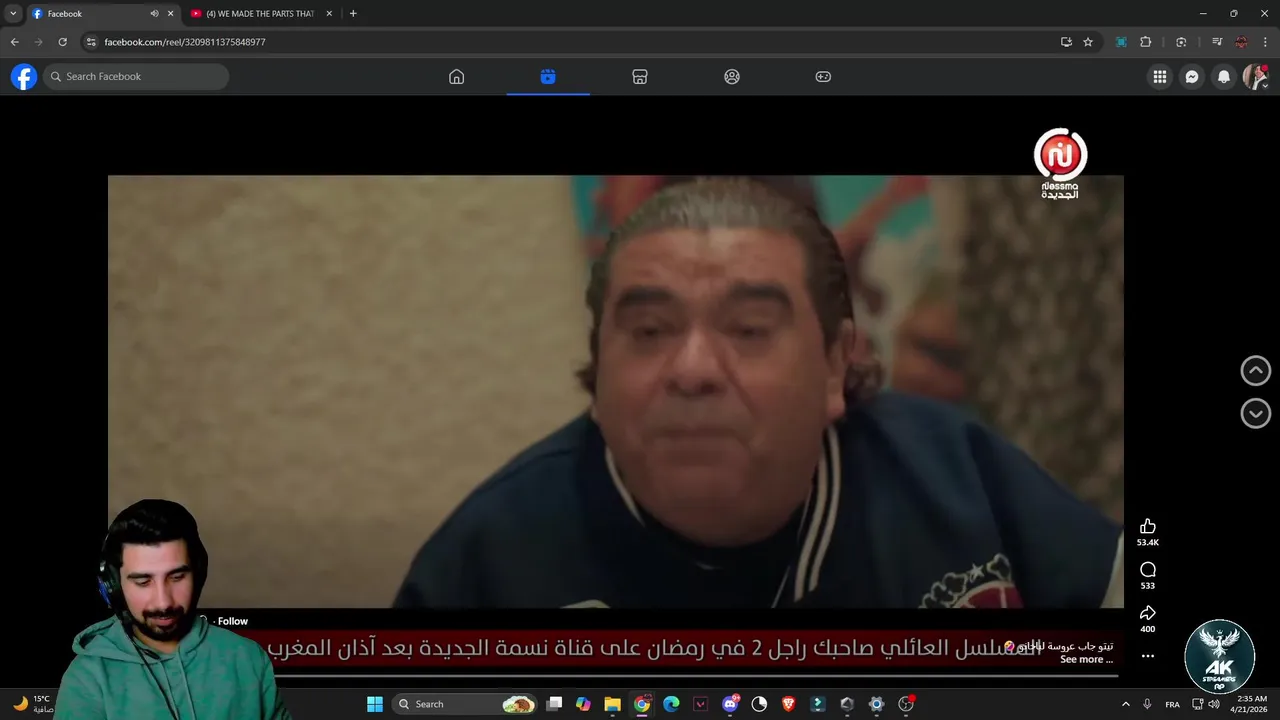Share the reel with the arrow icon
The height and width of the screenshot is (720, 1280).
click(x=1148, y=613)
